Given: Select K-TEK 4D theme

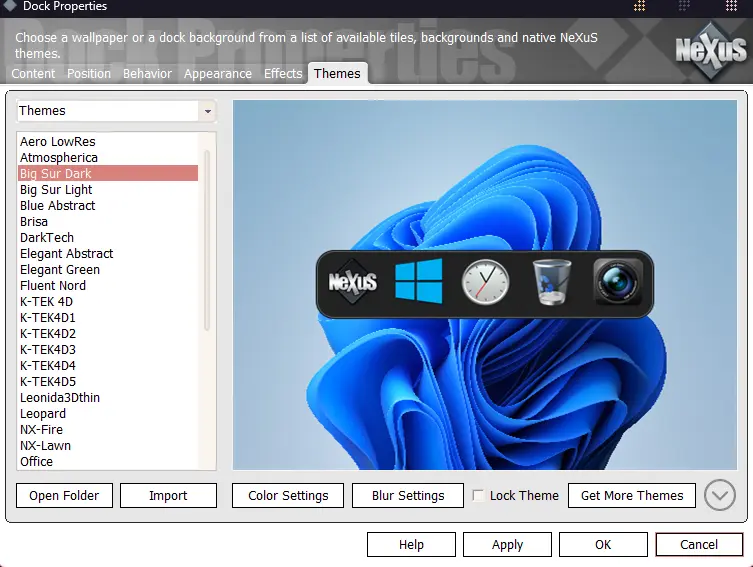Looking at the screenshot, I should point(108,302).
